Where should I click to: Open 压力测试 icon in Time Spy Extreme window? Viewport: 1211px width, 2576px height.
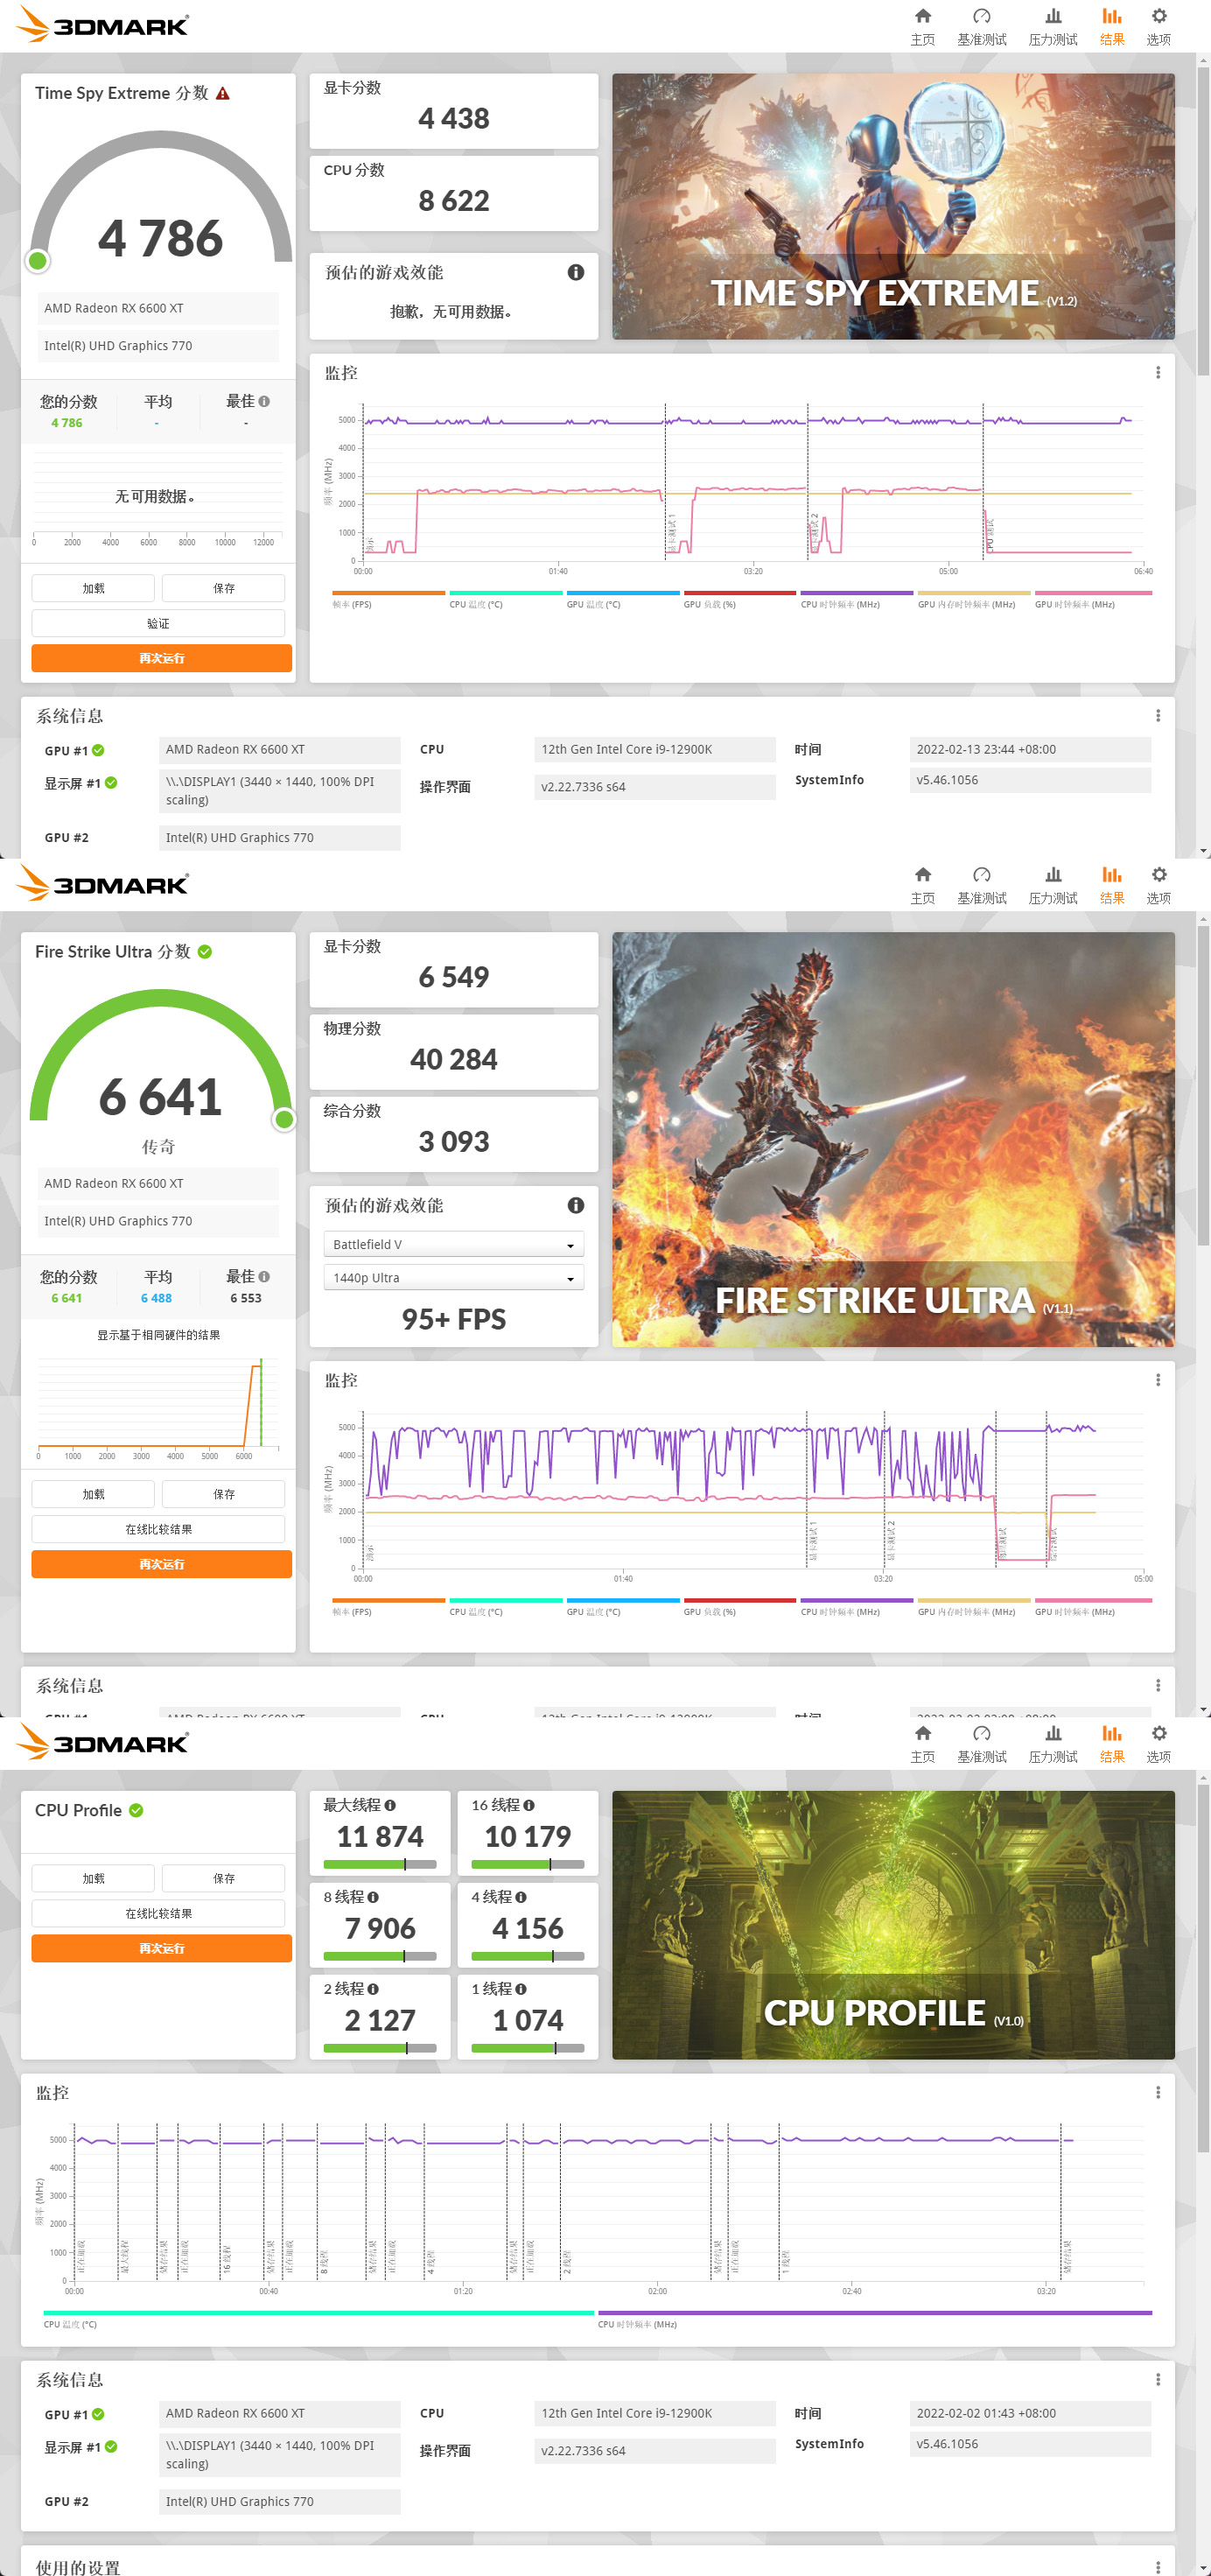(1052, 16)
